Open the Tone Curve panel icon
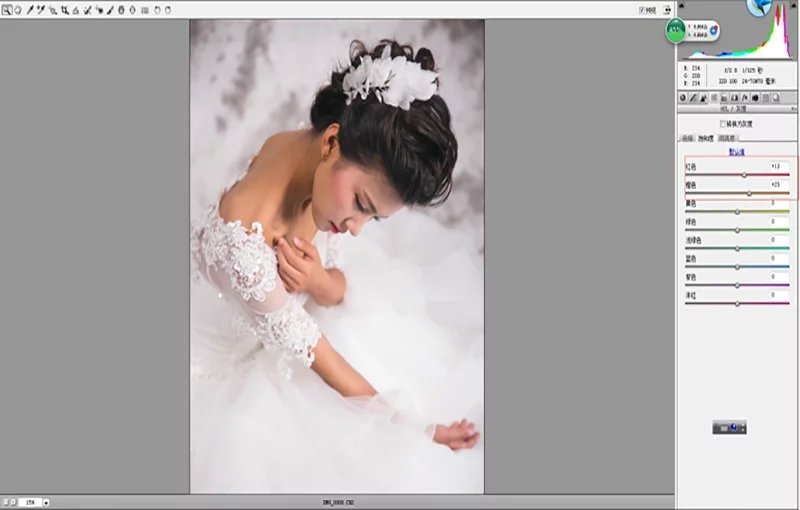800x510 pixels. pyautogui.click(x=693, y=97)
